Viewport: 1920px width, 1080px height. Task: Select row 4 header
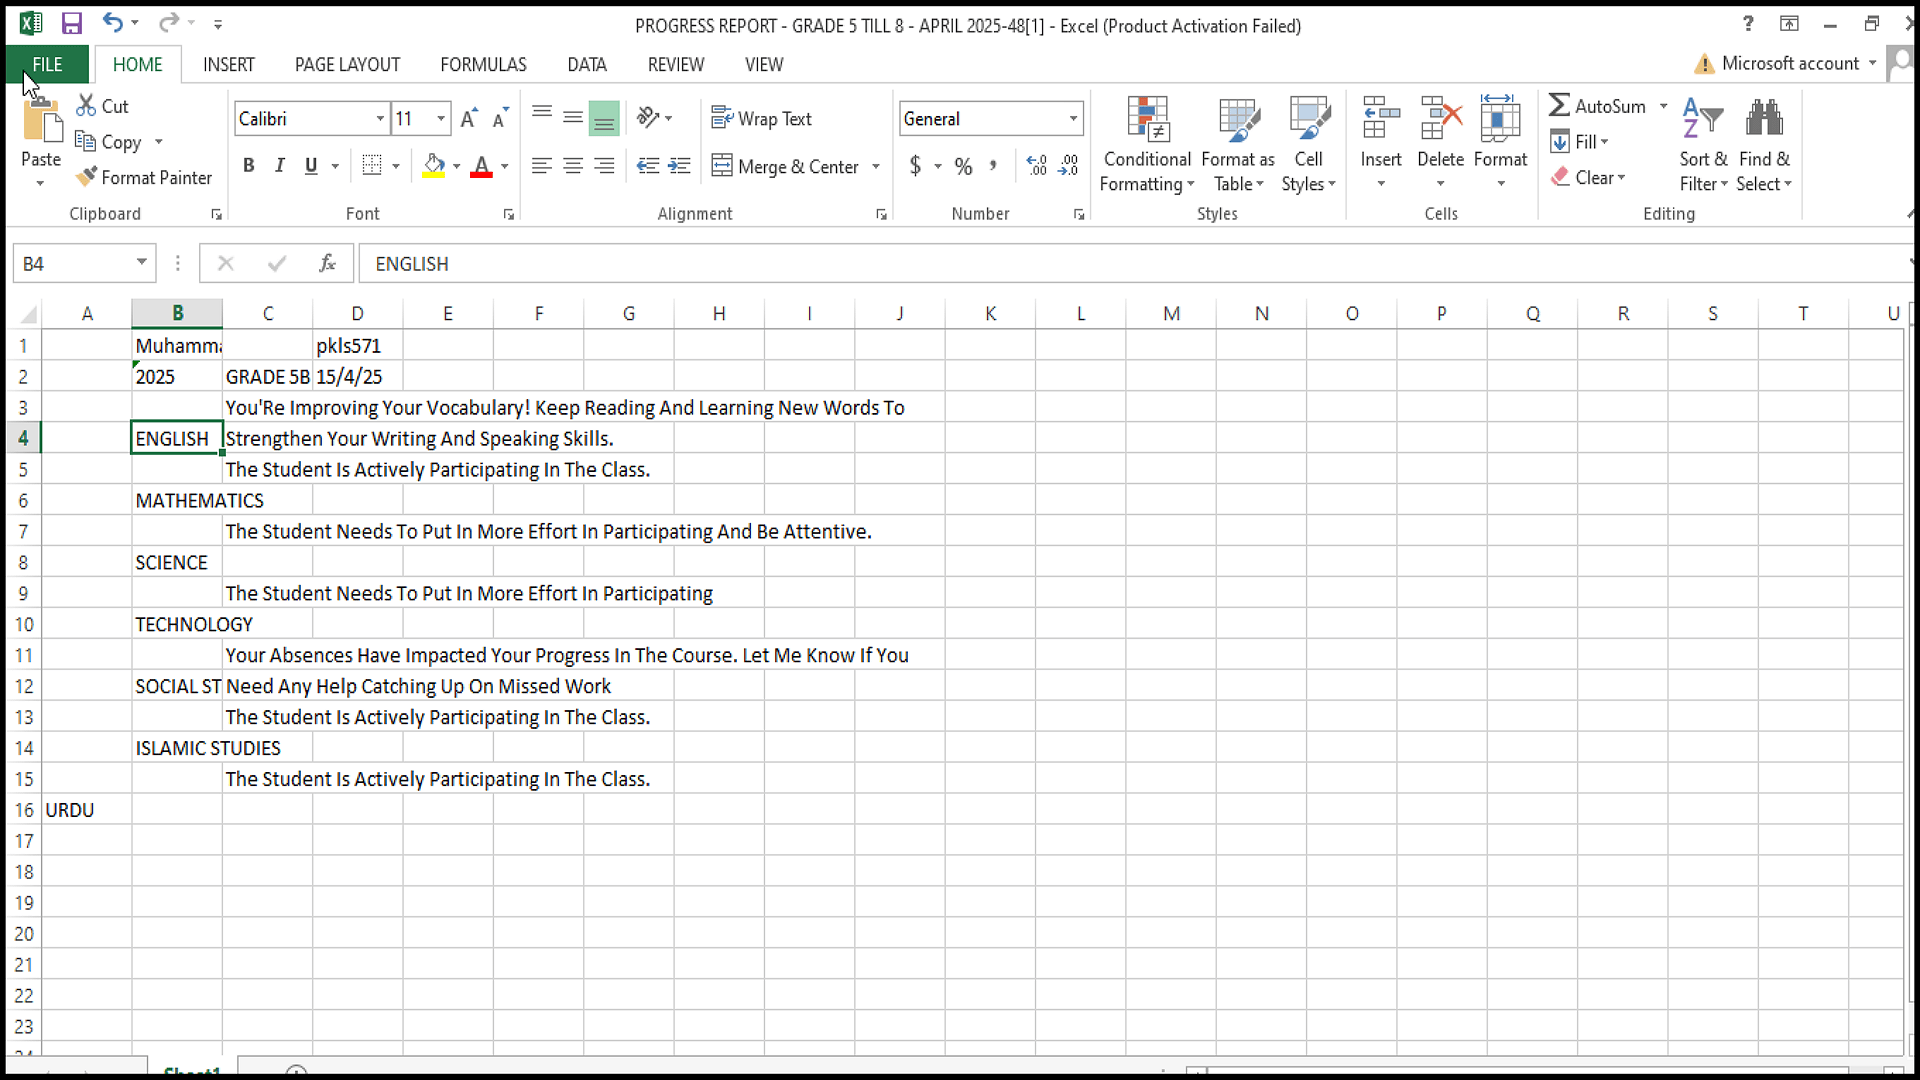coord(23,438)
